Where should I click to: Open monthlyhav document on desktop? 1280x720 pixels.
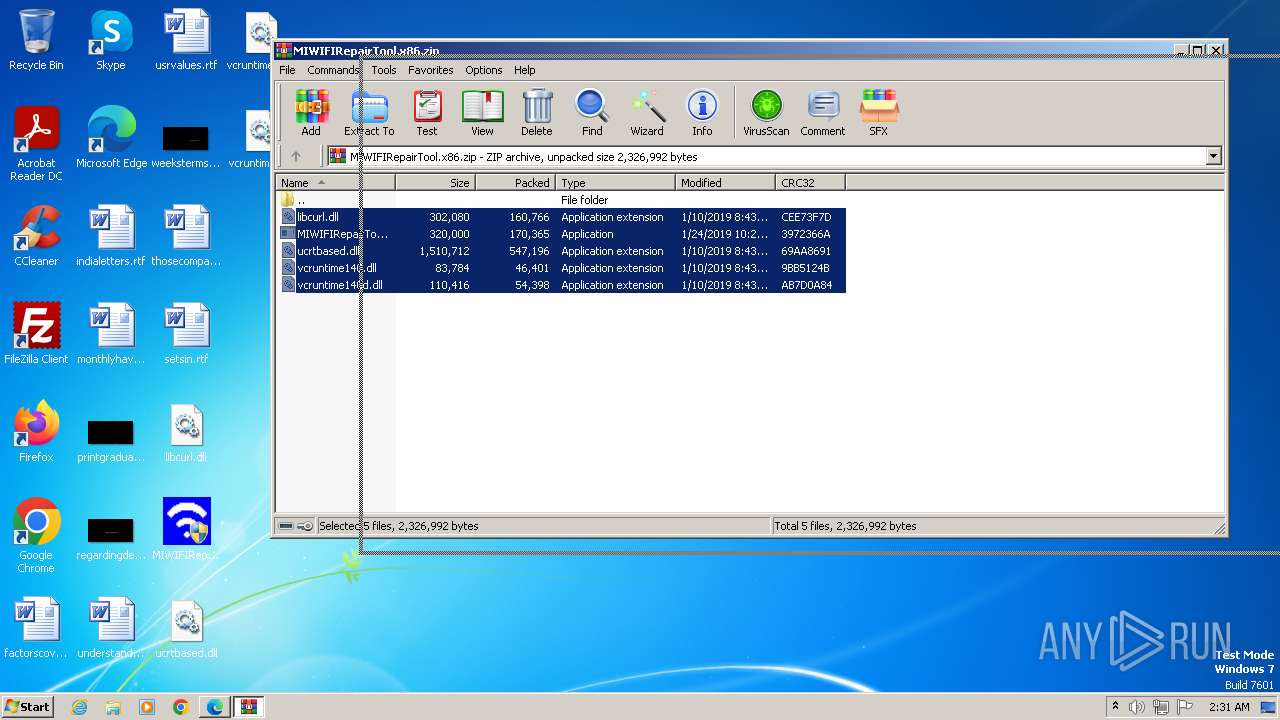(x=111, y=334)
